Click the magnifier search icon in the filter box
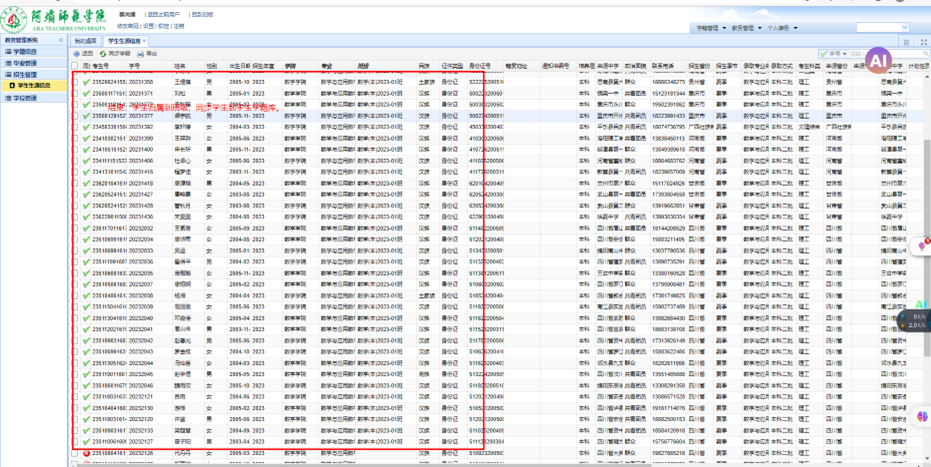Screen dimensions: 931x467 (925, 54)
